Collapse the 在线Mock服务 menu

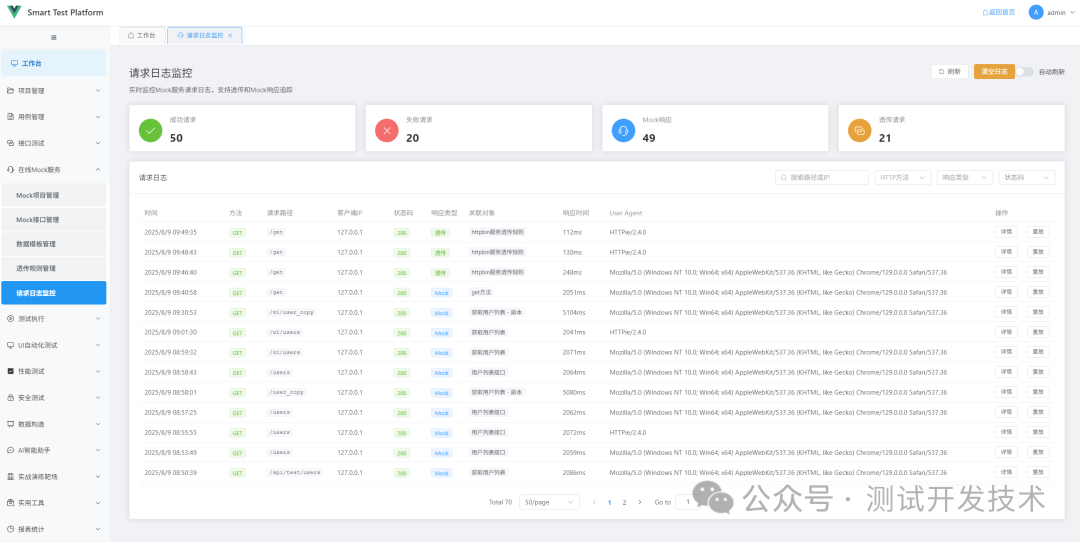click(x=98, y=169)
